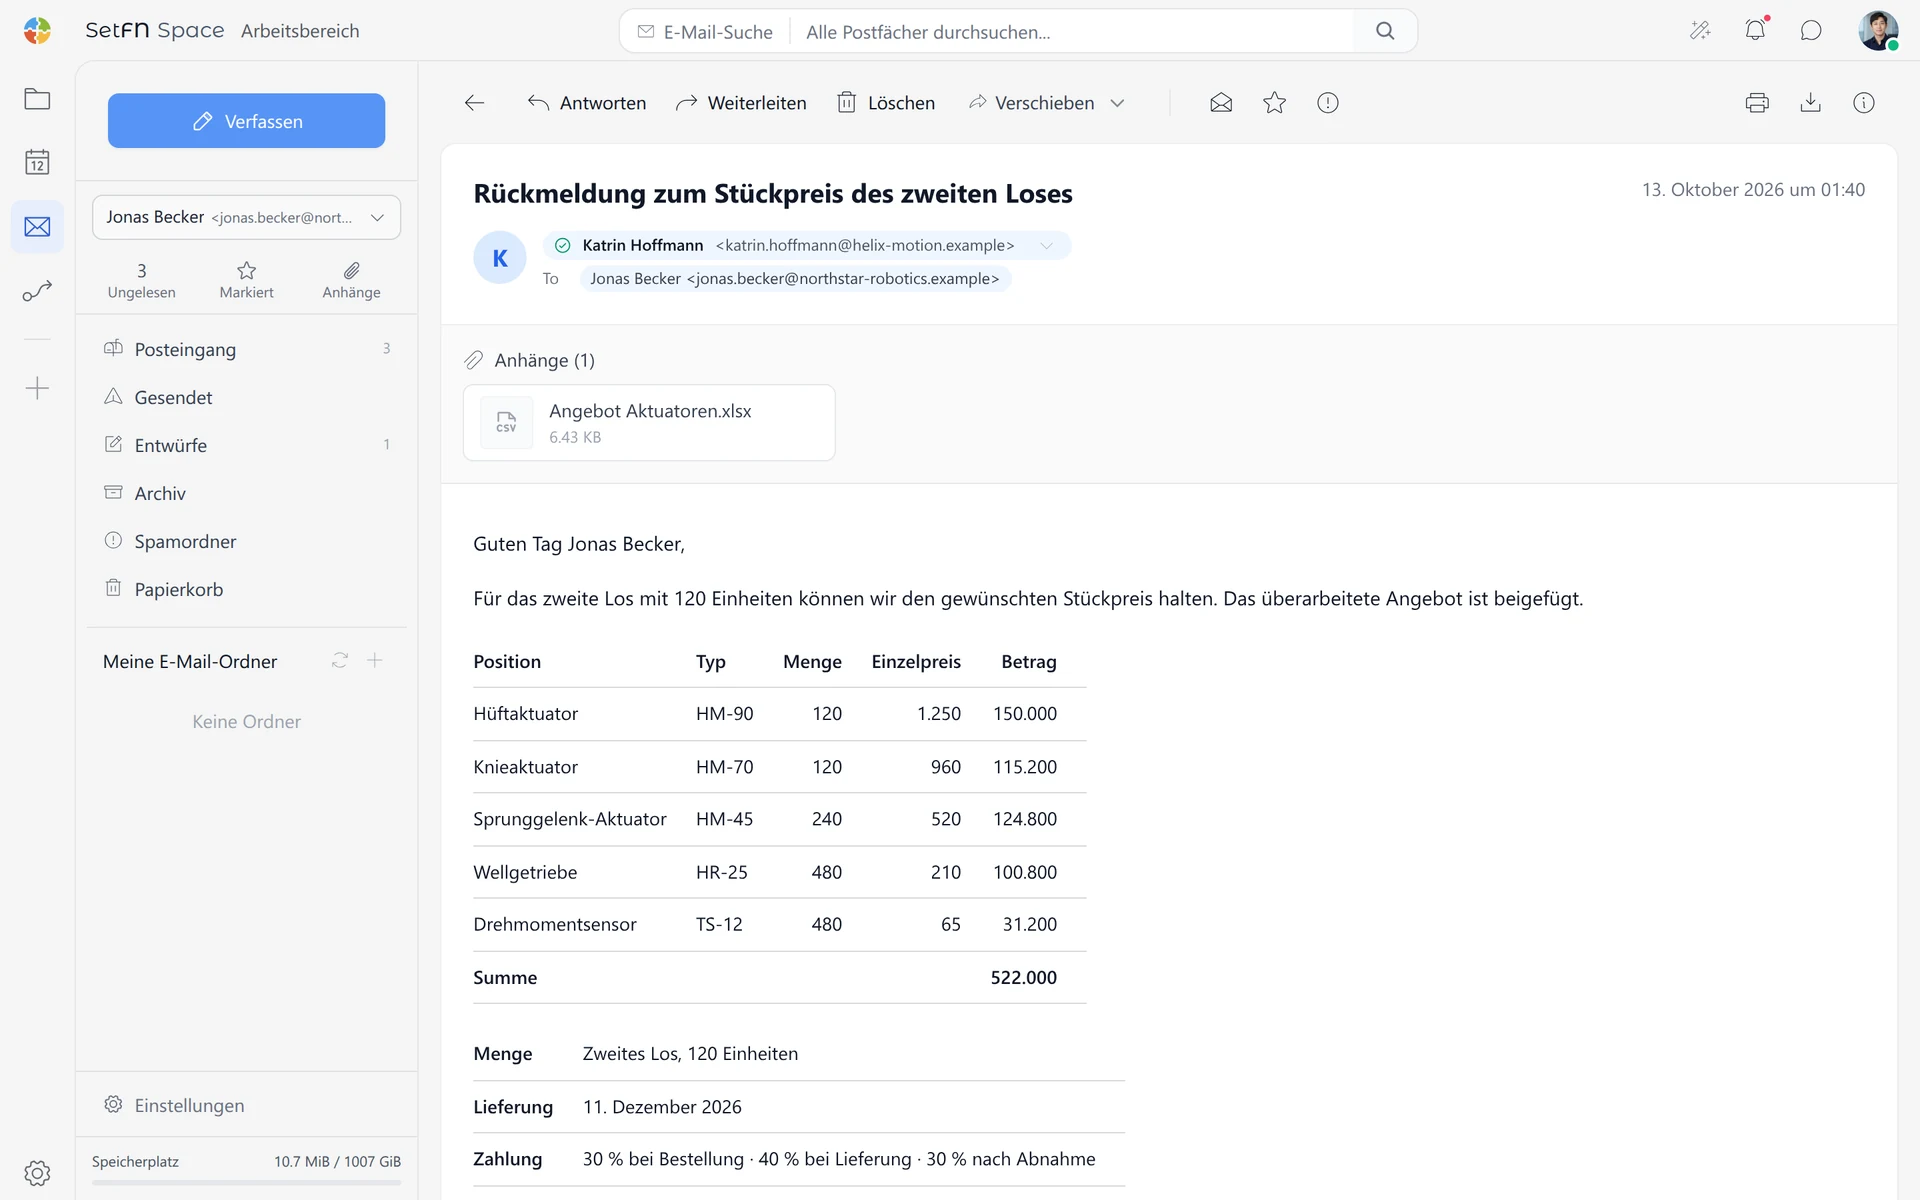Star this email
1920x1200 pixels.
tap(1274, 103)
